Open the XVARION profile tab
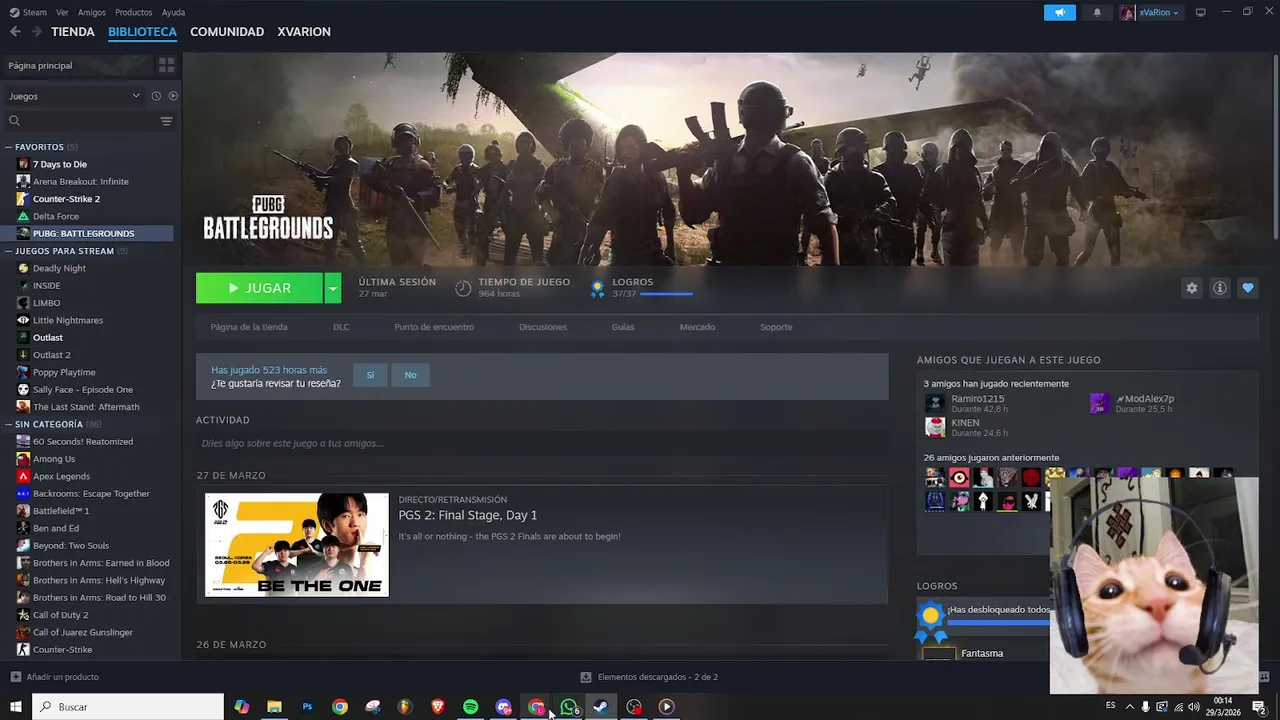 304,32
